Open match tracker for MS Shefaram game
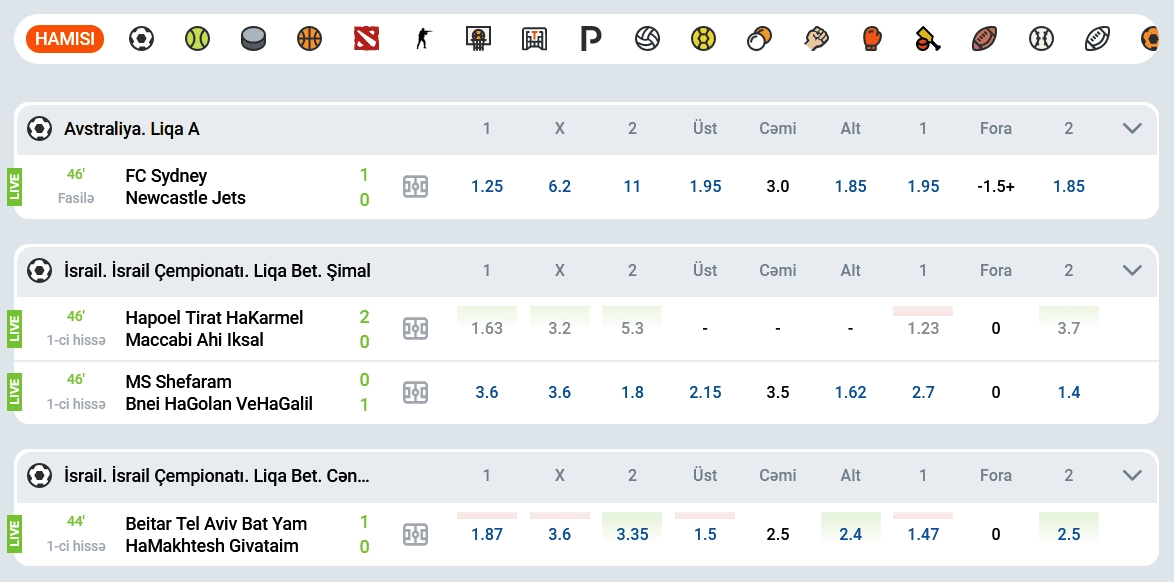 click(415, 393)
